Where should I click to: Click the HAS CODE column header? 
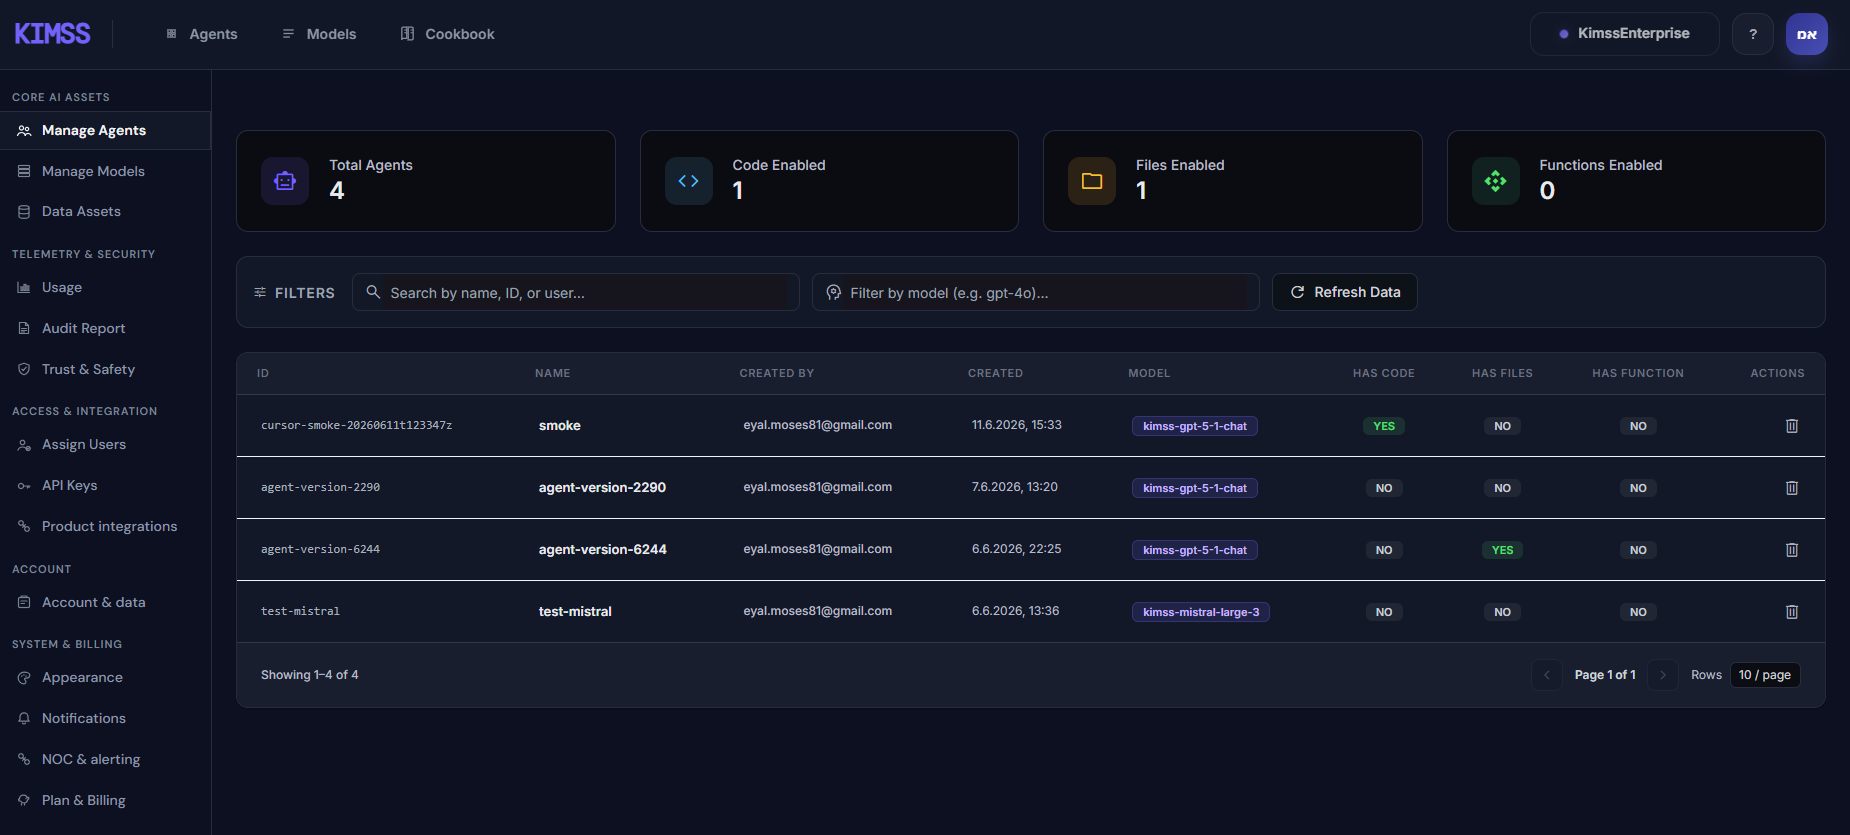(1384, 373)
